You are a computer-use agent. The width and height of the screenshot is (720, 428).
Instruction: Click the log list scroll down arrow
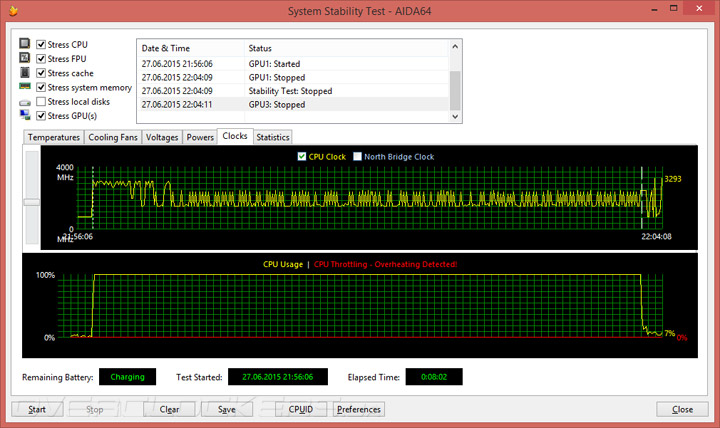[x=455, y=117]
